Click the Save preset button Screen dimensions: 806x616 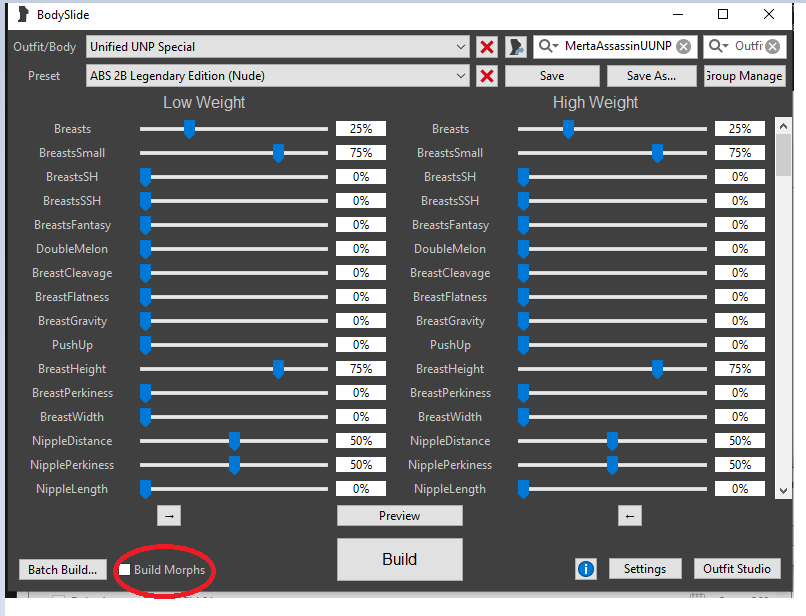[x=552, y=76]
